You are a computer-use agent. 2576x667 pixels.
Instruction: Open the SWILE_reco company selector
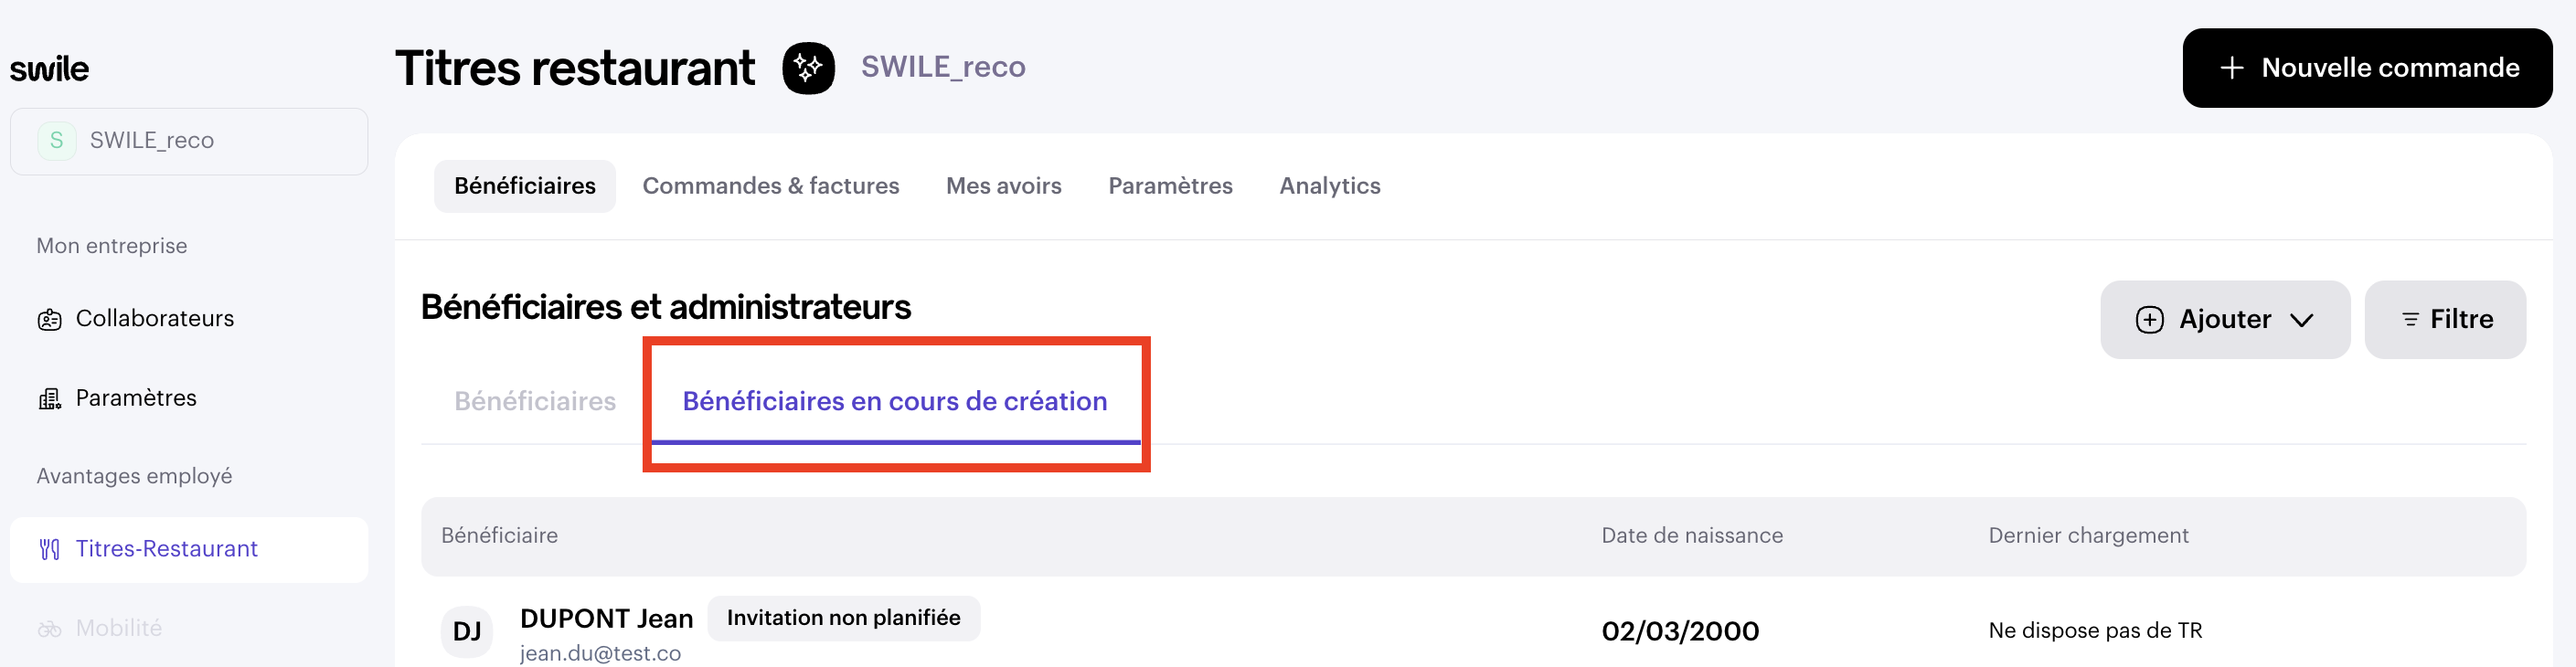pos(189,141)
